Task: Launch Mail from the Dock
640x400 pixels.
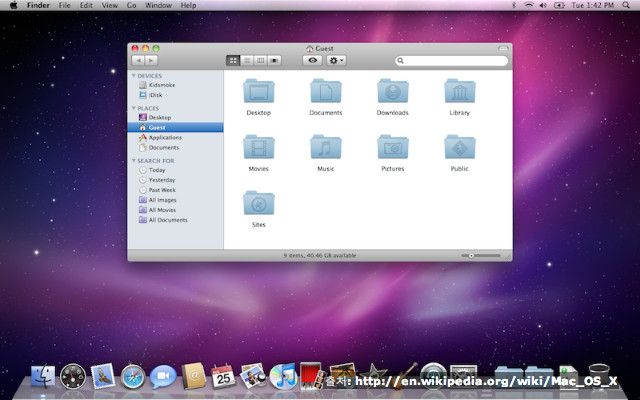Action: click(103, 376)
